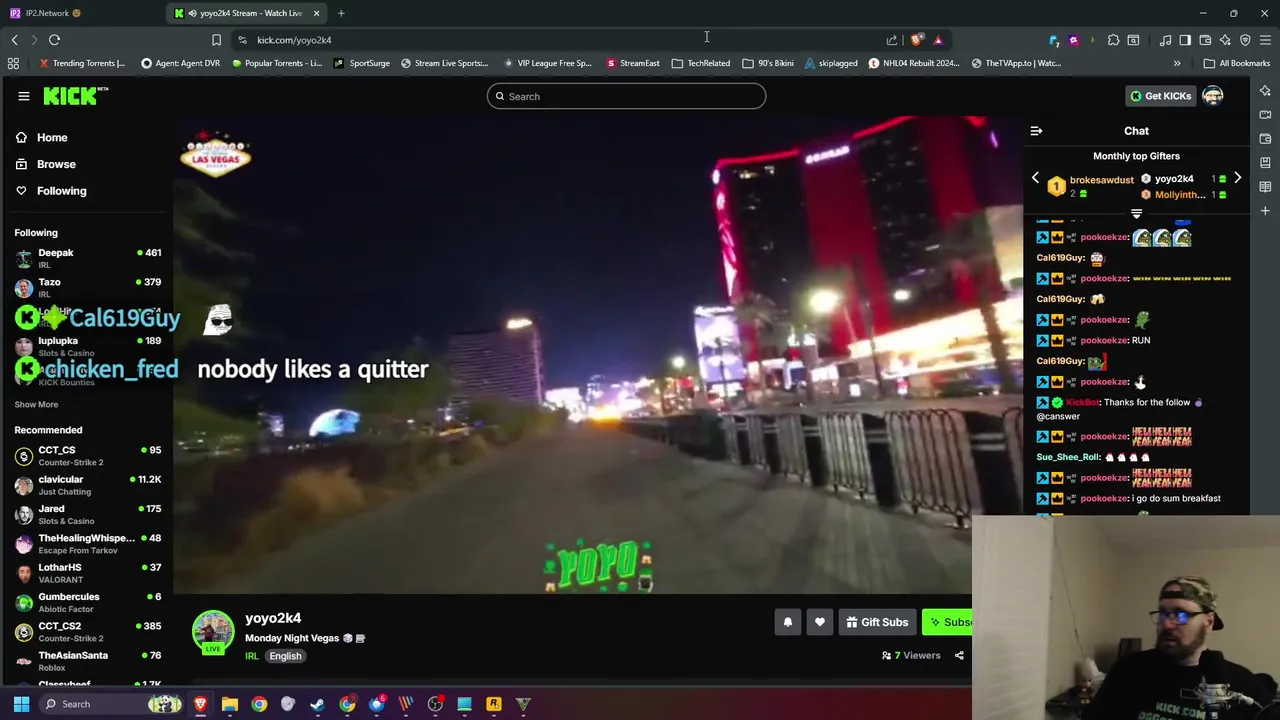Open TheAsianSanta Roblox channel

88,661
